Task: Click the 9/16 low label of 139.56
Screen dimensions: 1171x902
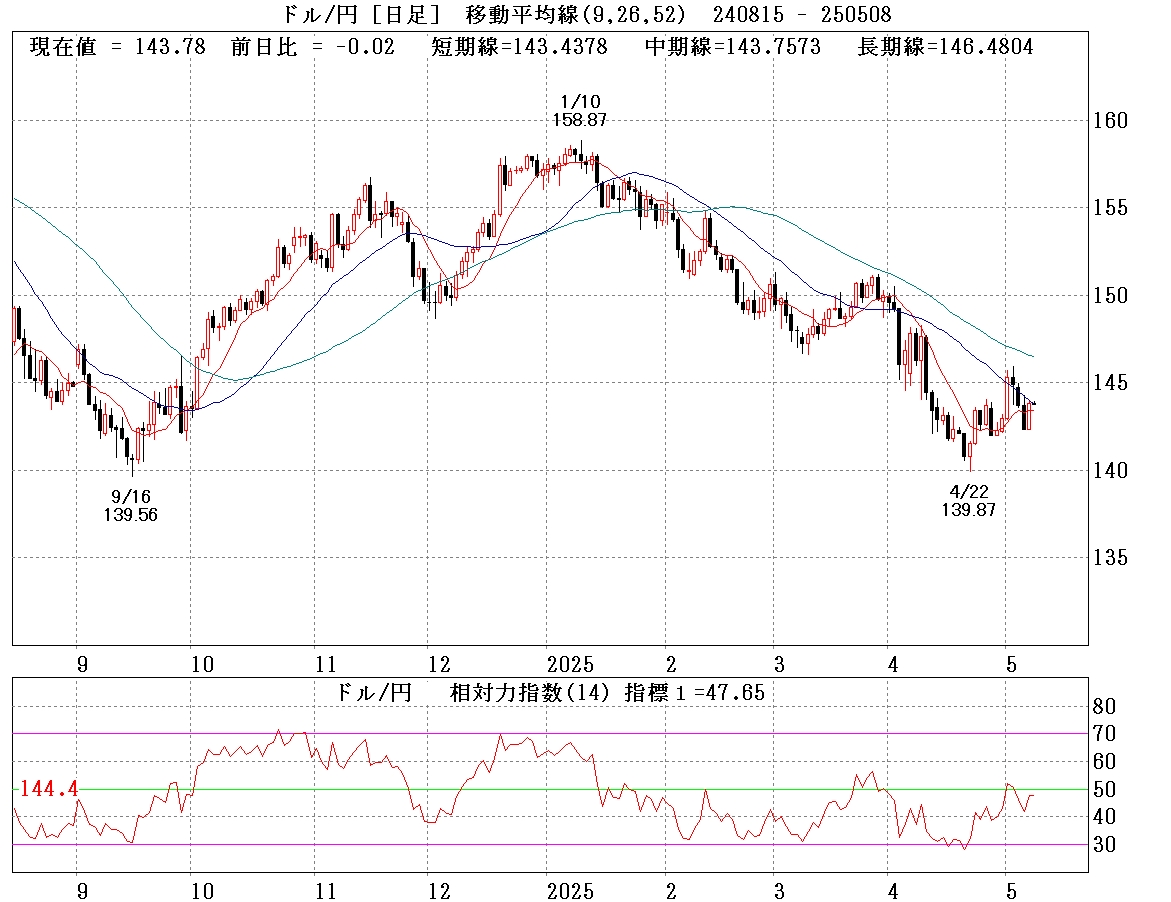Action: pyautogui.click(x=130, y=505)
